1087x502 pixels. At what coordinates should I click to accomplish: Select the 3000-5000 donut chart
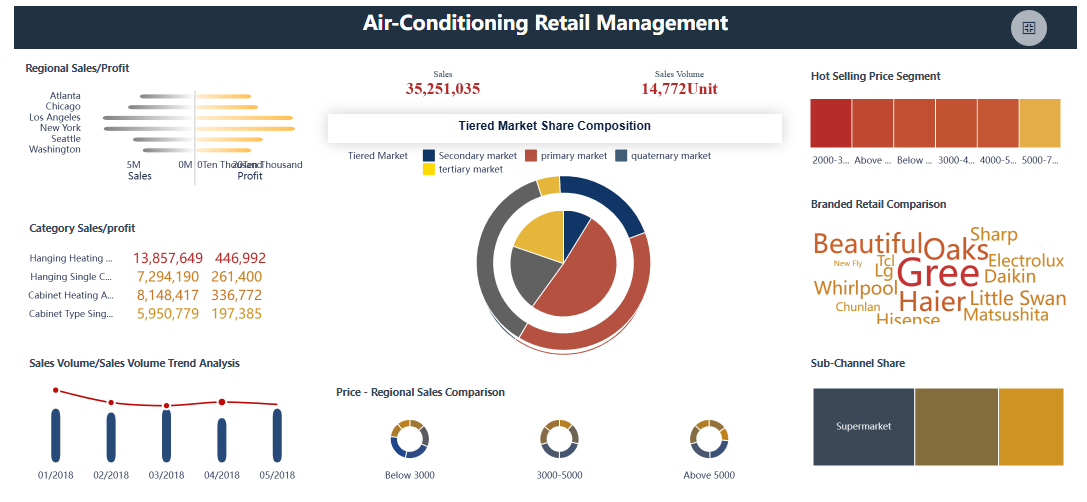(559, 439)
